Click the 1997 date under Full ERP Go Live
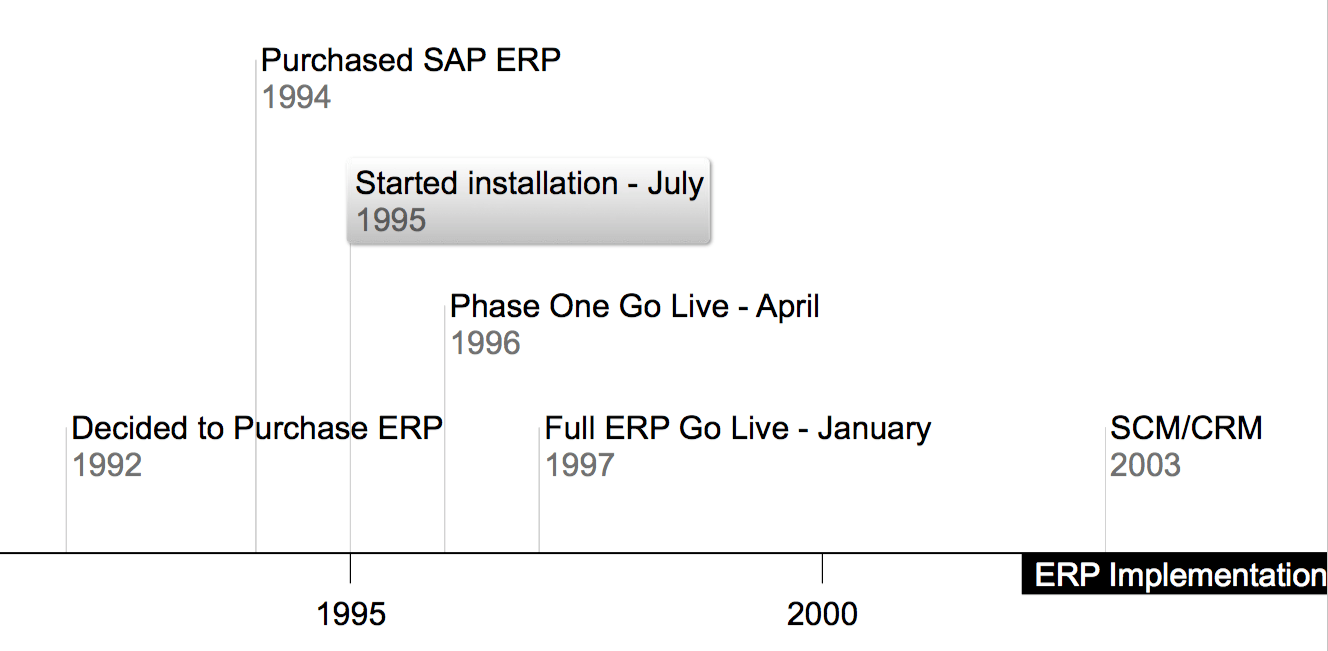 (580, 466)
